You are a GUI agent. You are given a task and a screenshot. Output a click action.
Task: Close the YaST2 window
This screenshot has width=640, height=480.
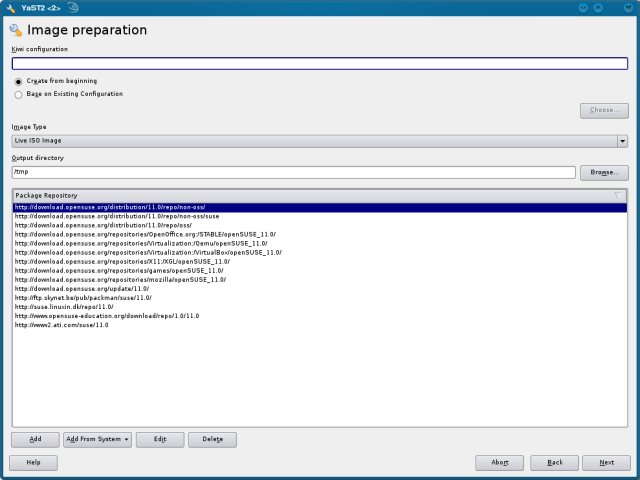pos(629,7)
